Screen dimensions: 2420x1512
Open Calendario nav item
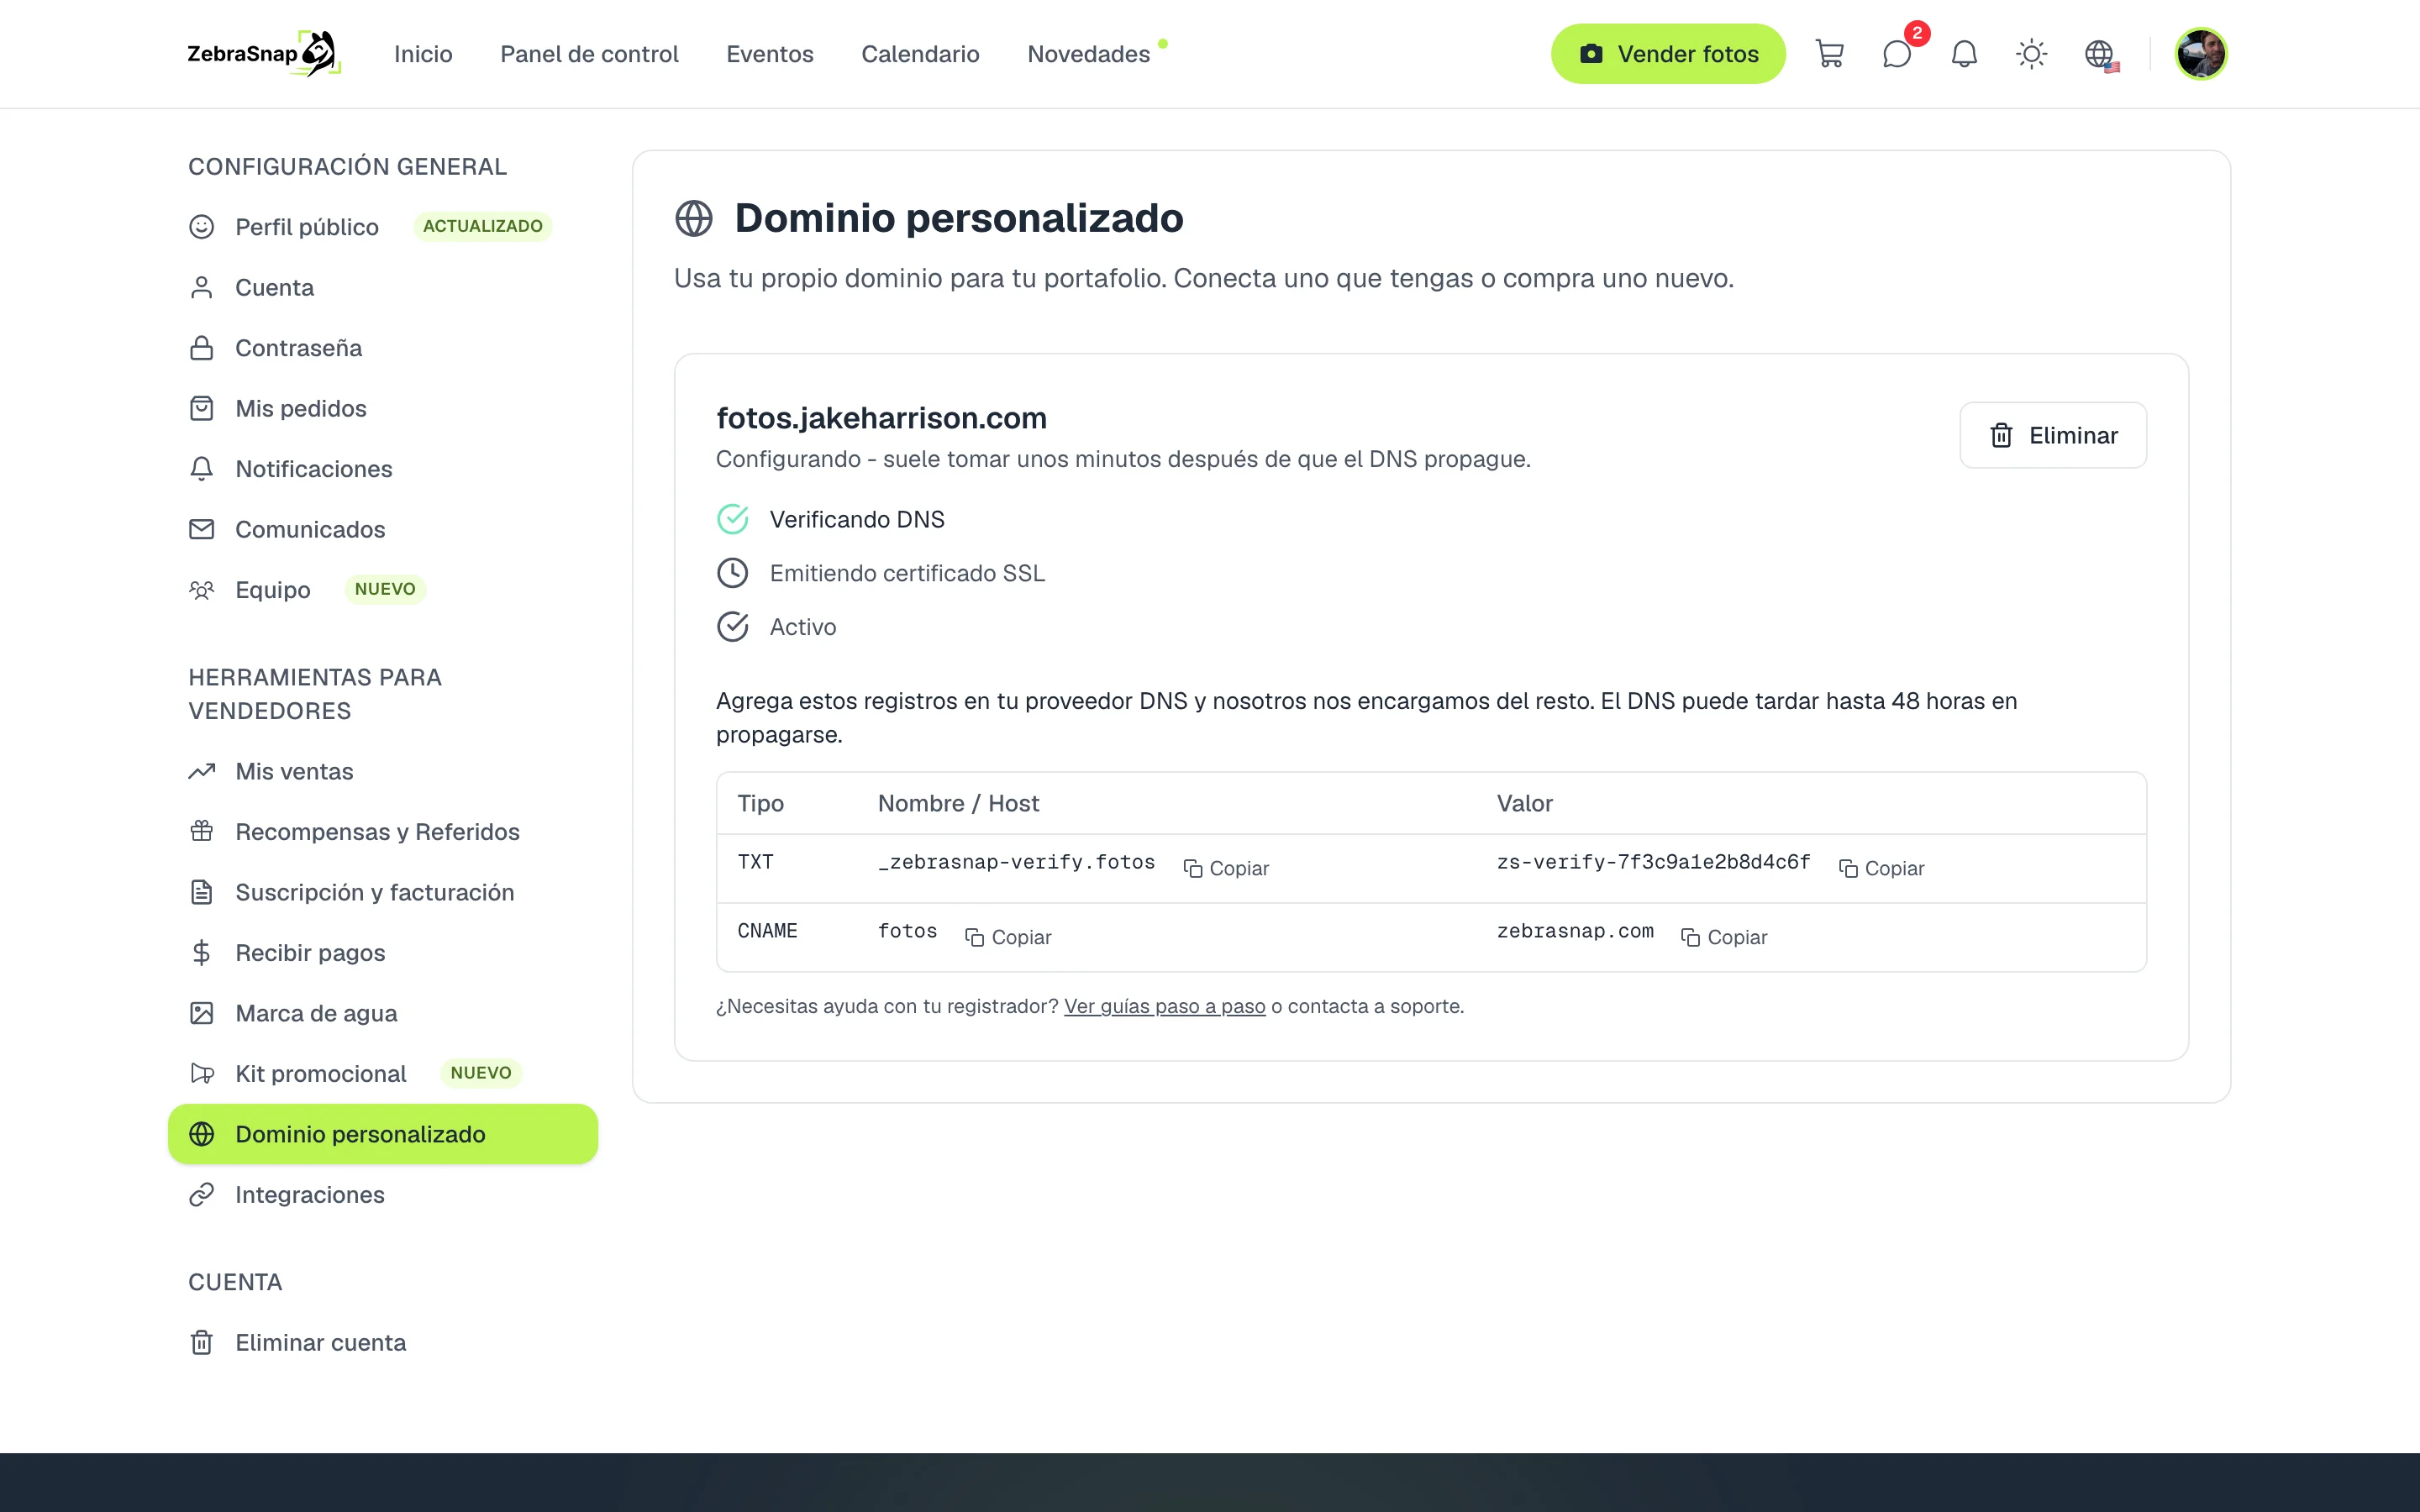click(x=920, y=54)
